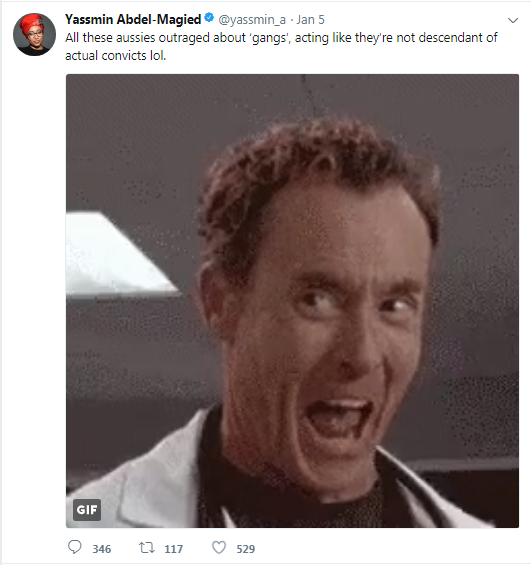Like the tweet with the heart icon
Viewport: 531px width, 565px height.
219,547
